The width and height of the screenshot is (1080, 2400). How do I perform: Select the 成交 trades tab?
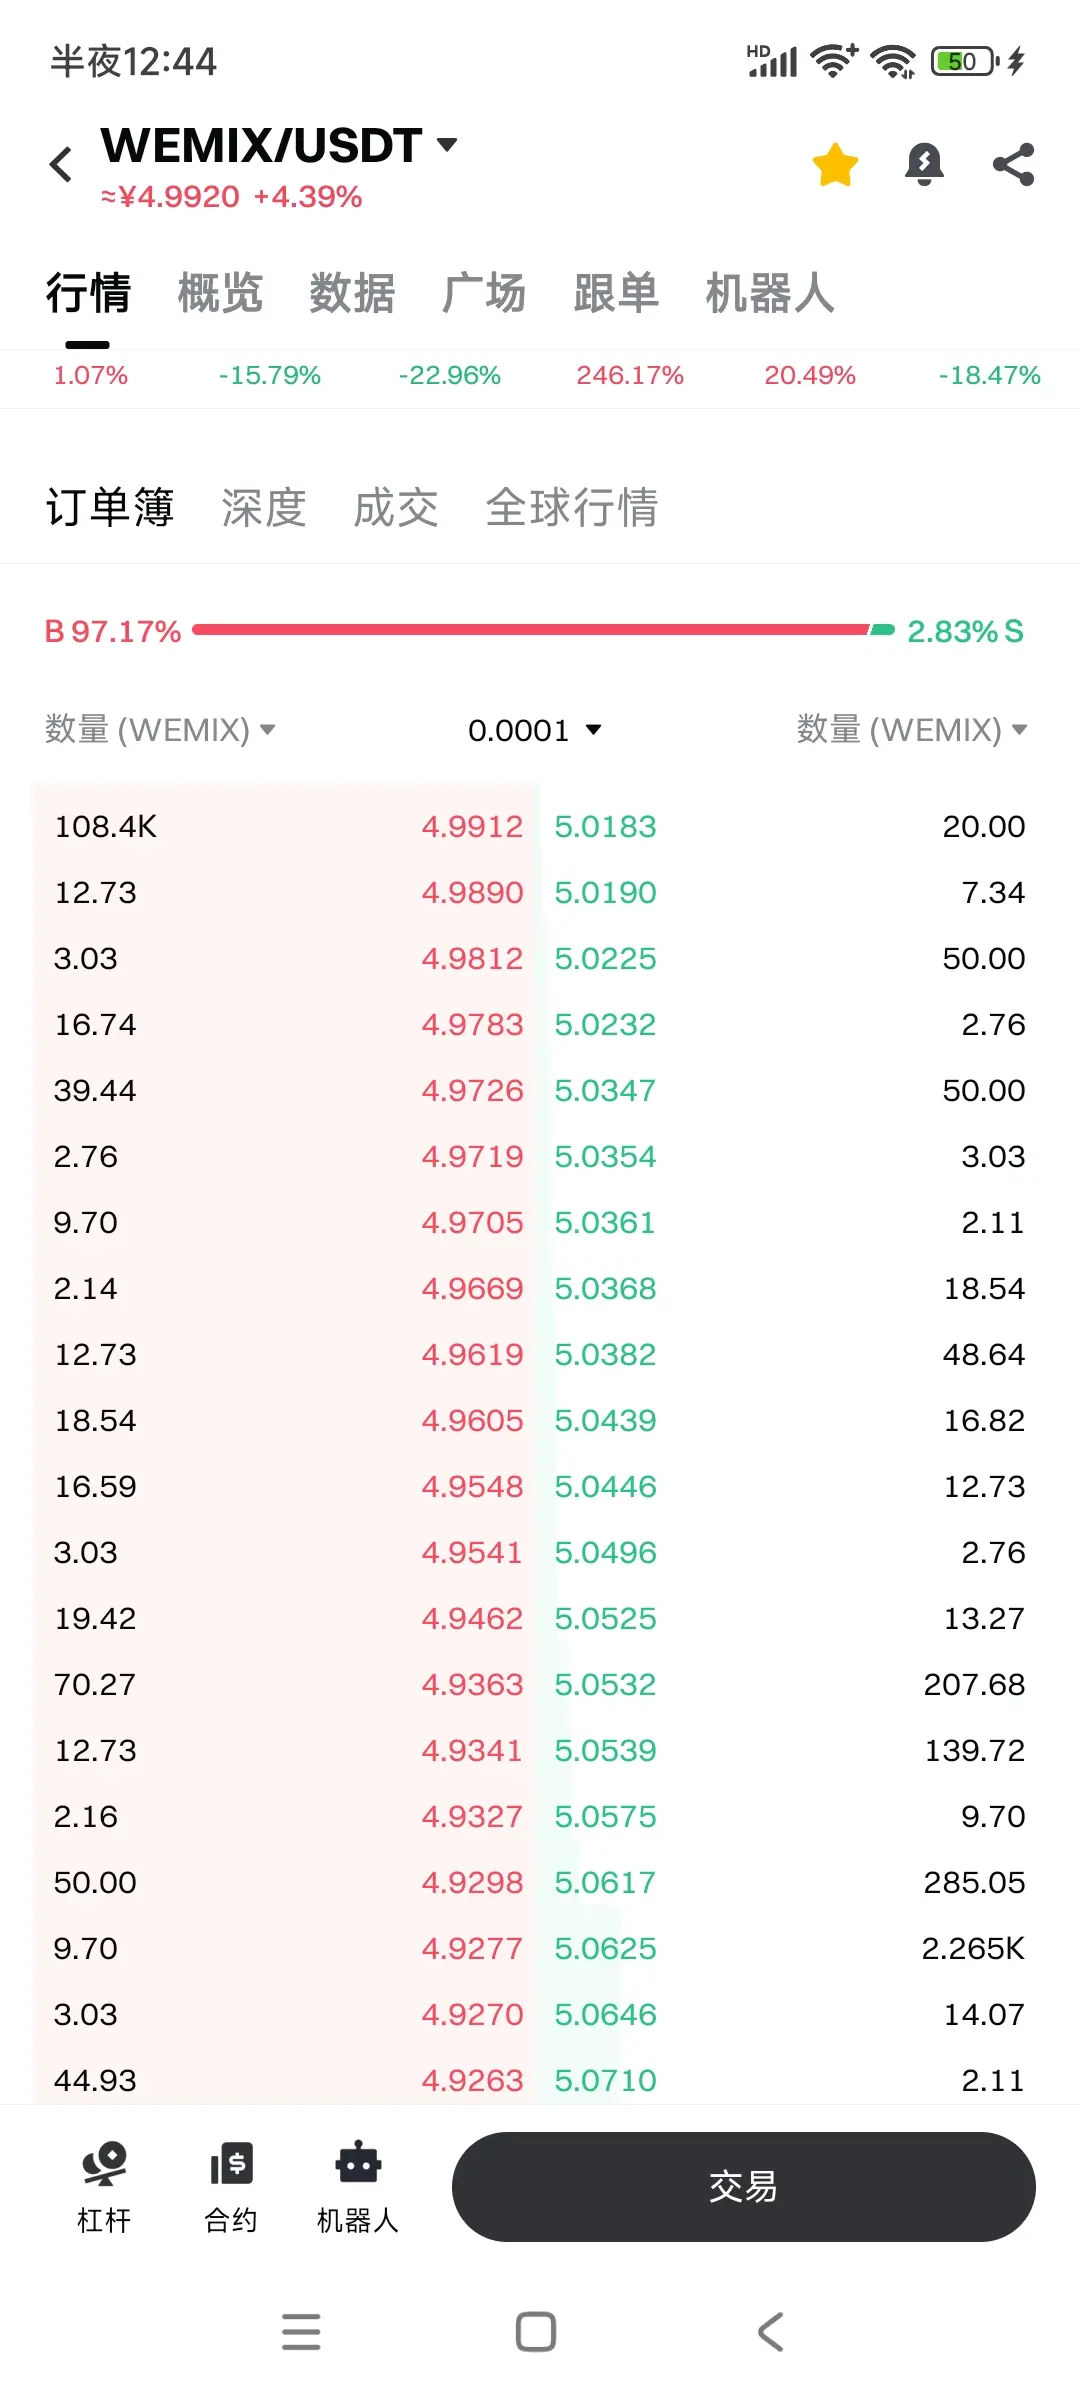tap(396, 508)
